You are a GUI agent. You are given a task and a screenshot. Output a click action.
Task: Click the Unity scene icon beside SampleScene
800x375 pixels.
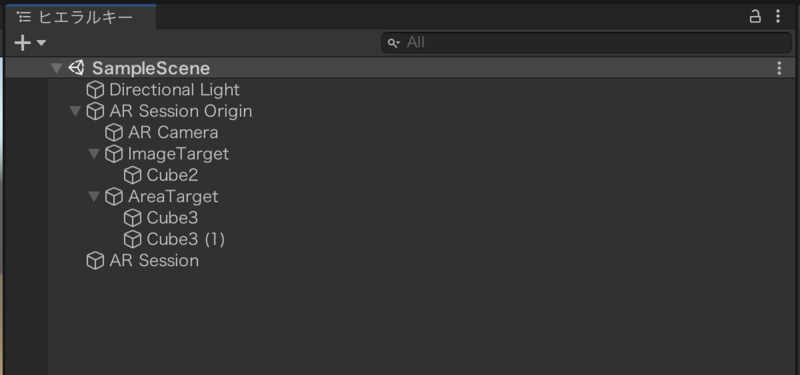[x=77, y=68]
